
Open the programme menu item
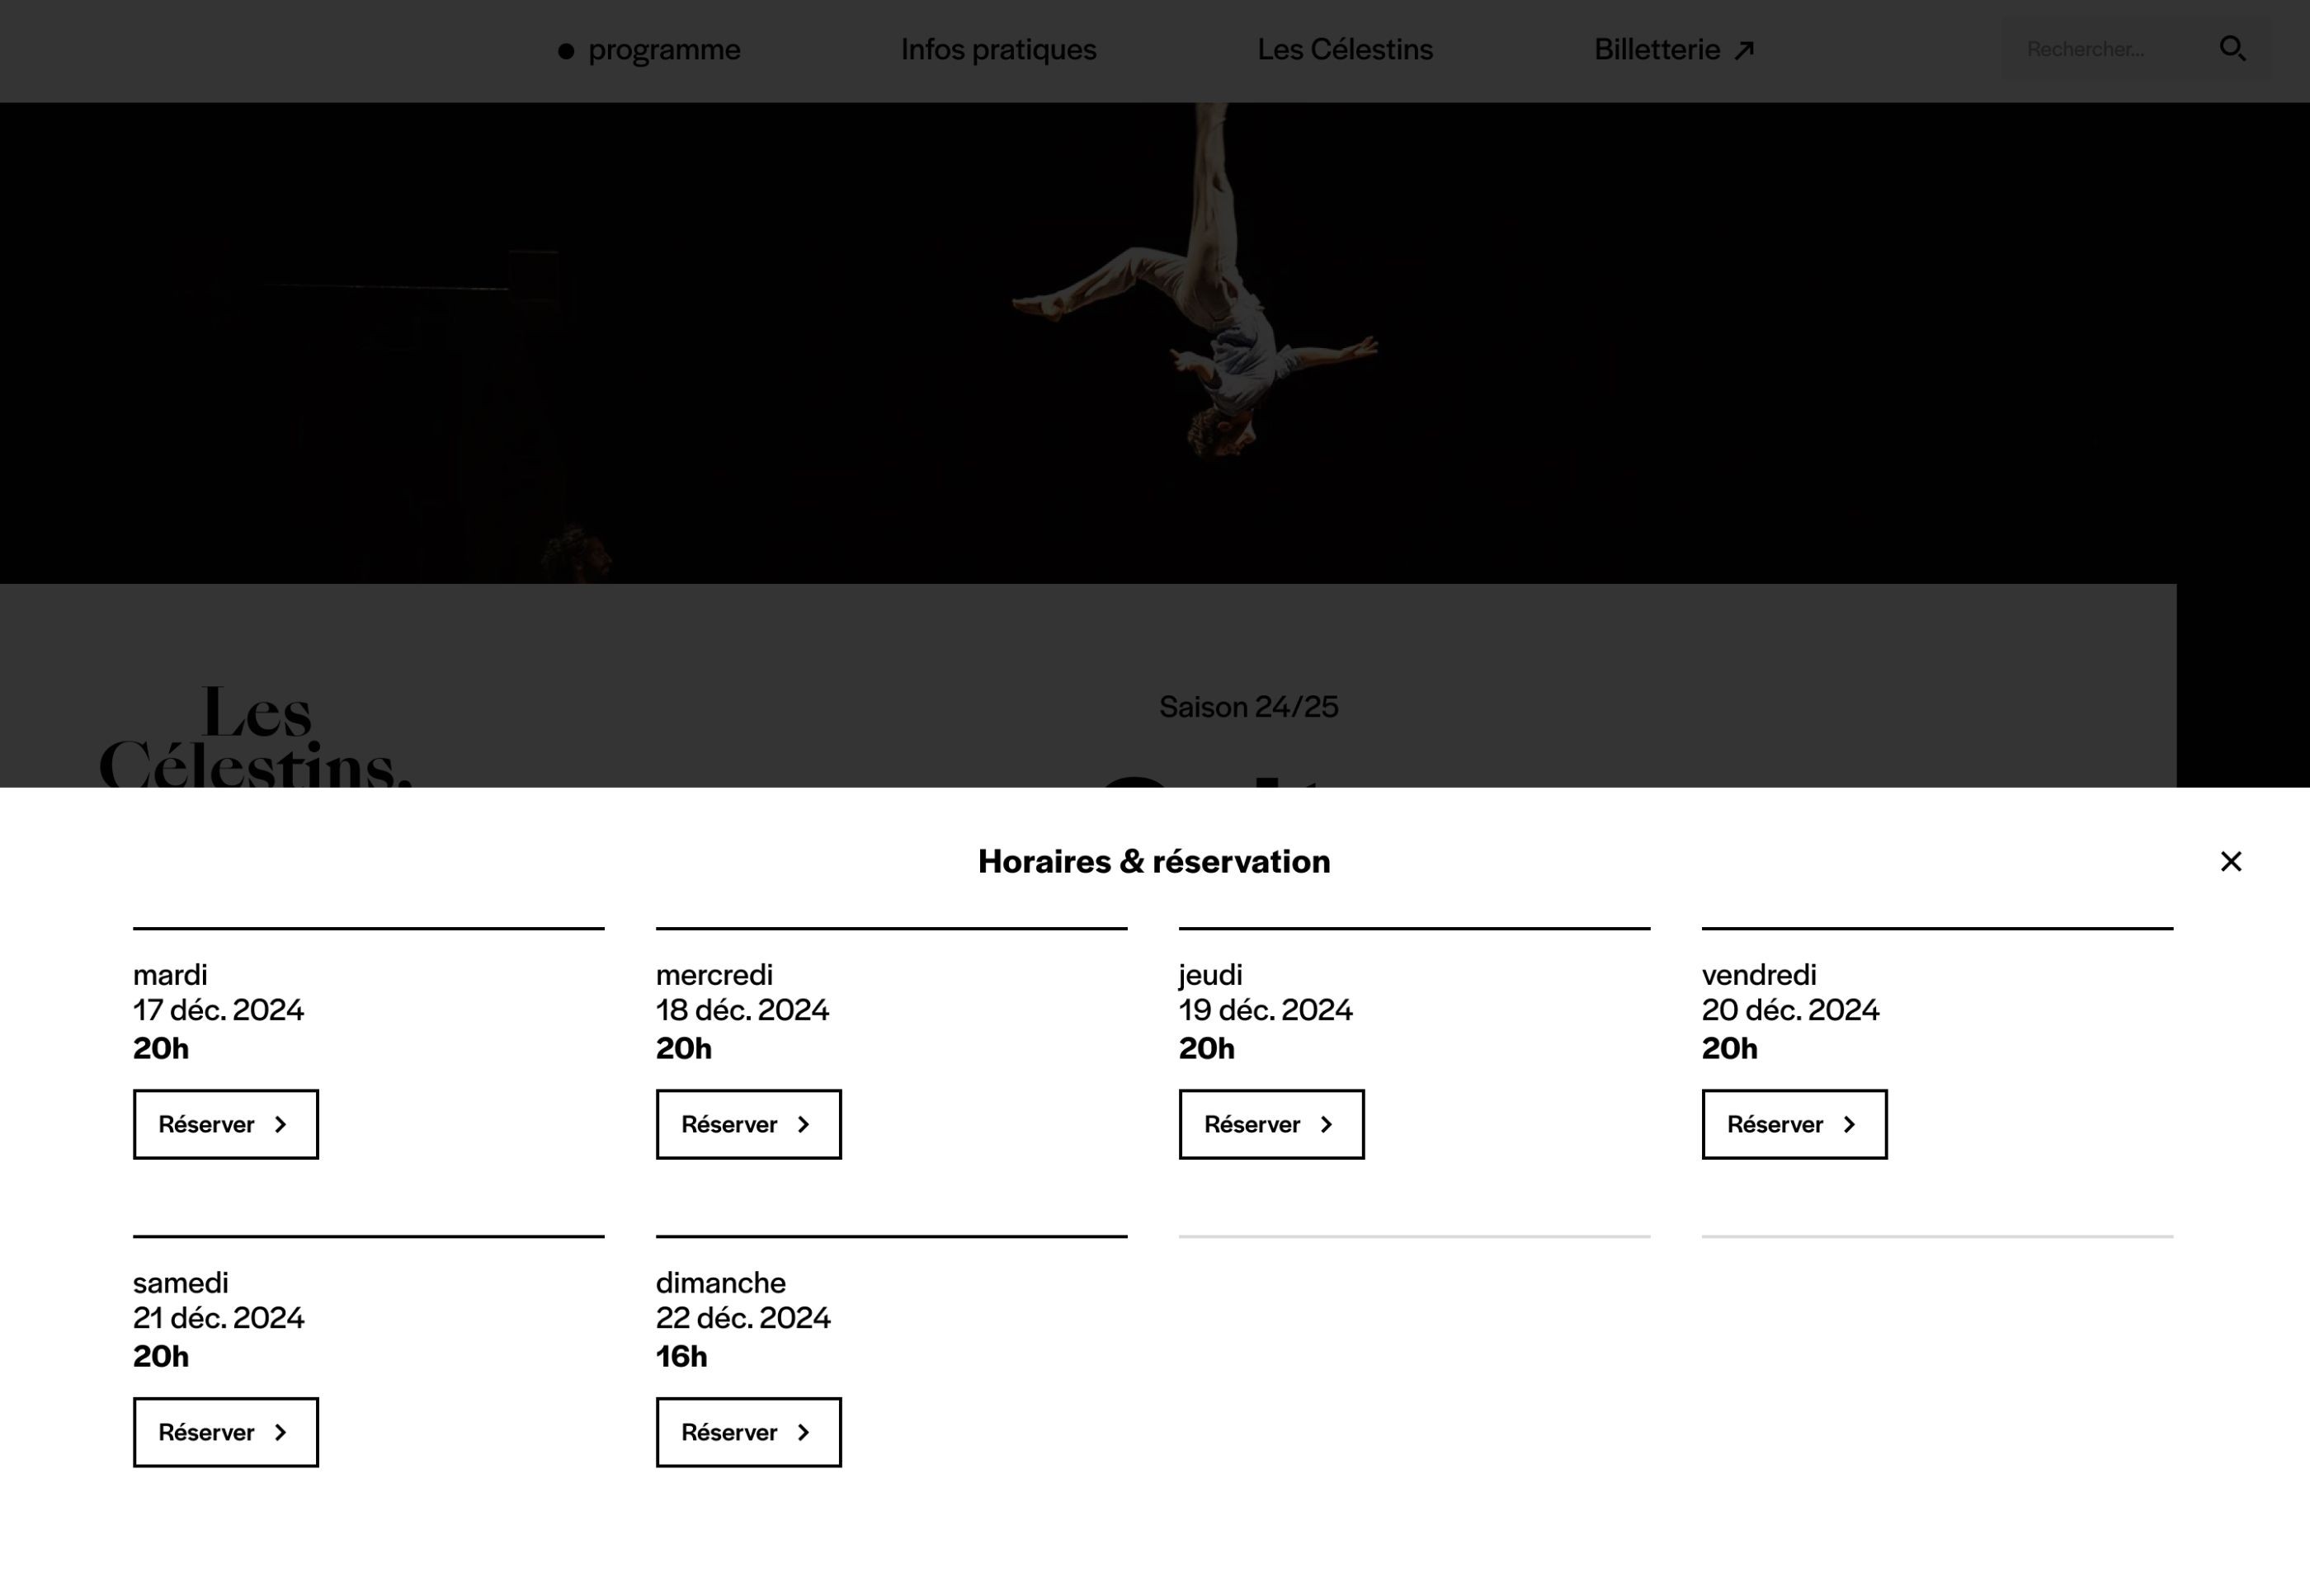coord(663,49)
